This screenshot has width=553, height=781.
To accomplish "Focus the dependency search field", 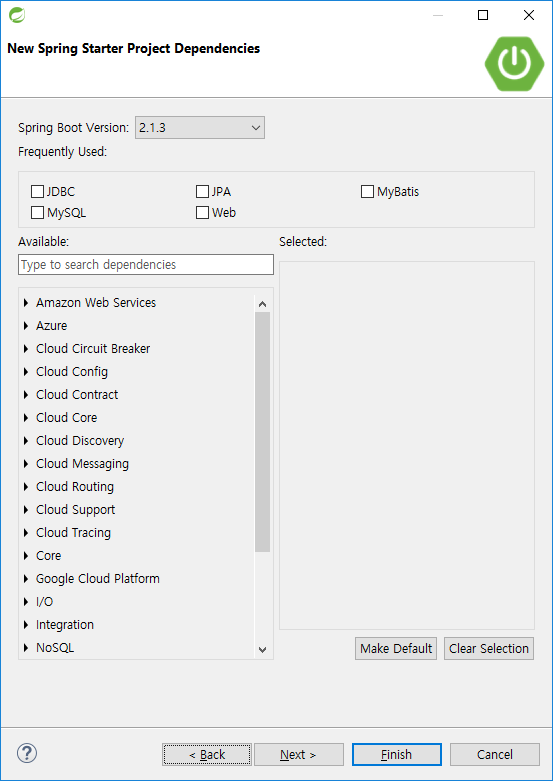I will [146, 264].
